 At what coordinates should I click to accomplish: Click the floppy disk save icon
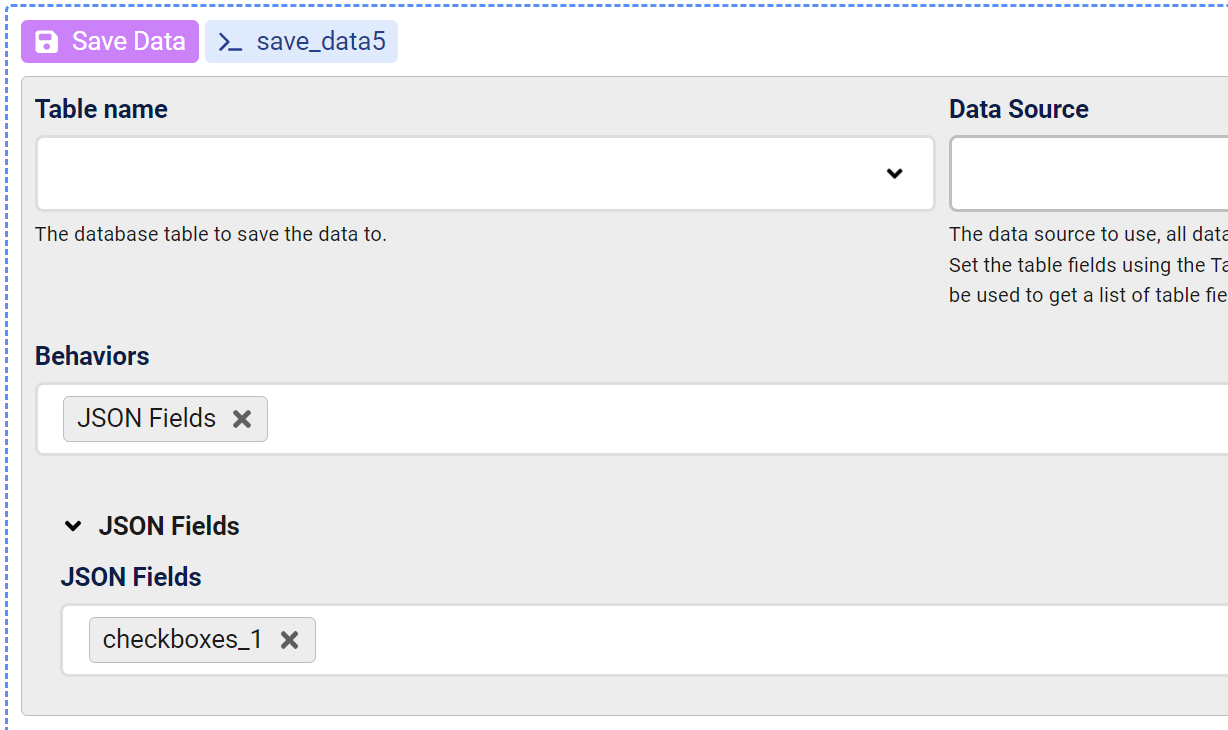pos(46,42)
